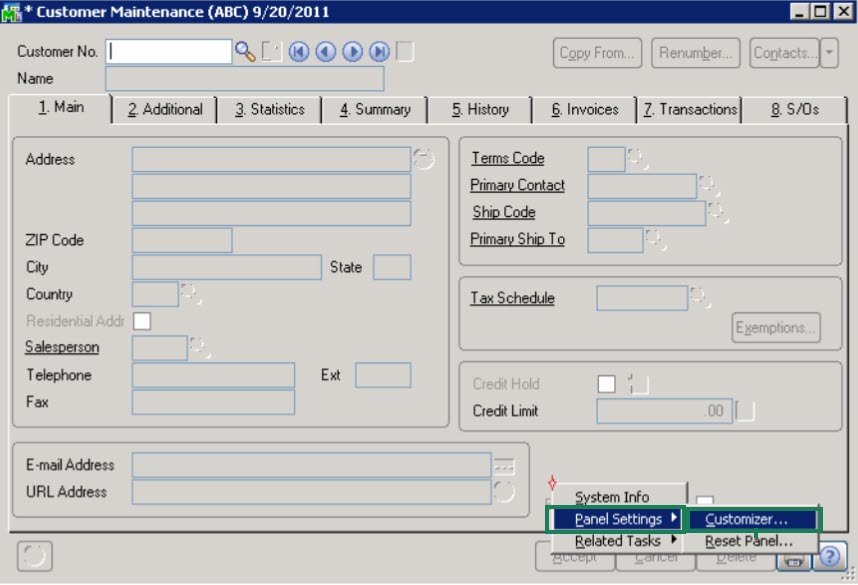The image size is (858, 585).
Task: Open help with the question mark icon
Action: click(x=832, y=558)
